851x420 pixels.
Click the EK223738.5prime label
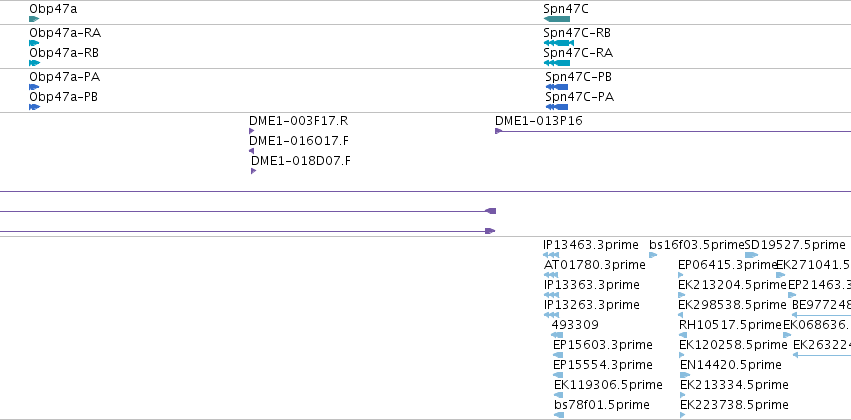[734, 405]
